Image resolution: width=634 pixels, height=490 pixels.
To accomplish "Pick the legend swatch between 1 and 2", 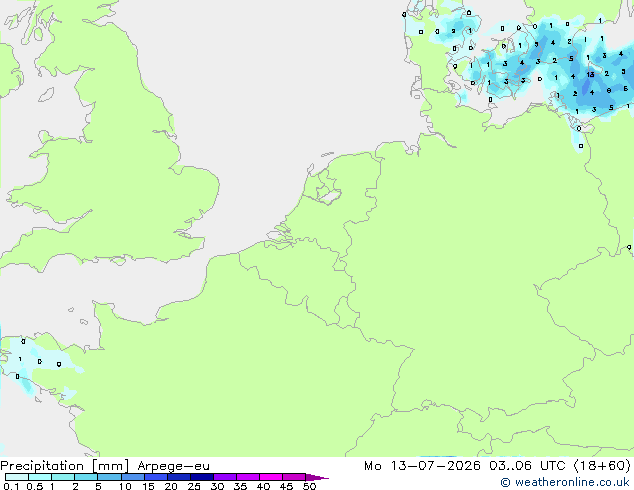I will 63,477.
